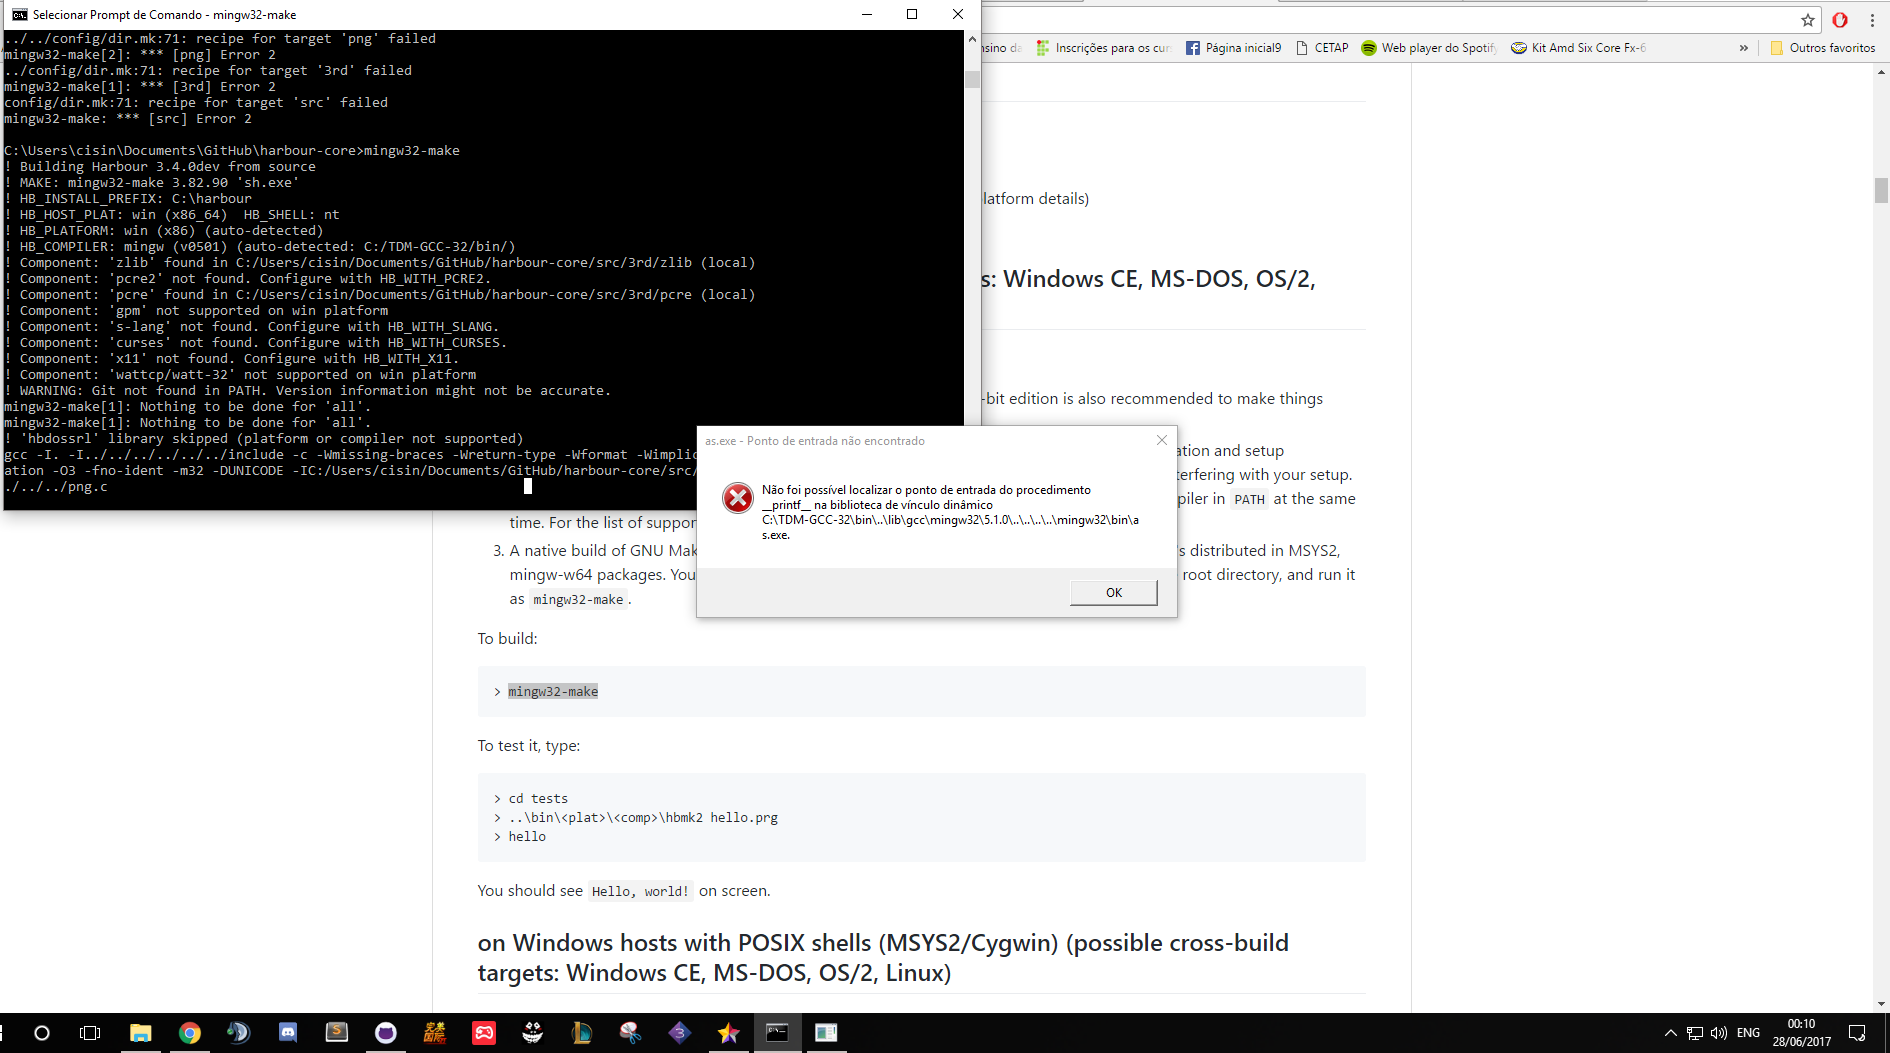Image resolution: width=1890 pixels, height=1053 pixels.
Task: Click the Command Prompt scrollbar up arrow
Action: click(972, 39)
